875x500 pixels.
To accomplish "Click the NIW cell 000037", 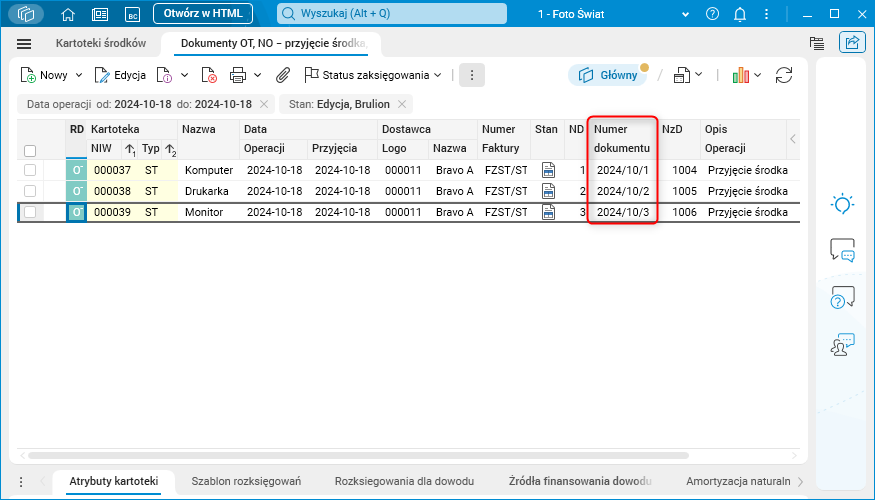I will pos(112,170).
